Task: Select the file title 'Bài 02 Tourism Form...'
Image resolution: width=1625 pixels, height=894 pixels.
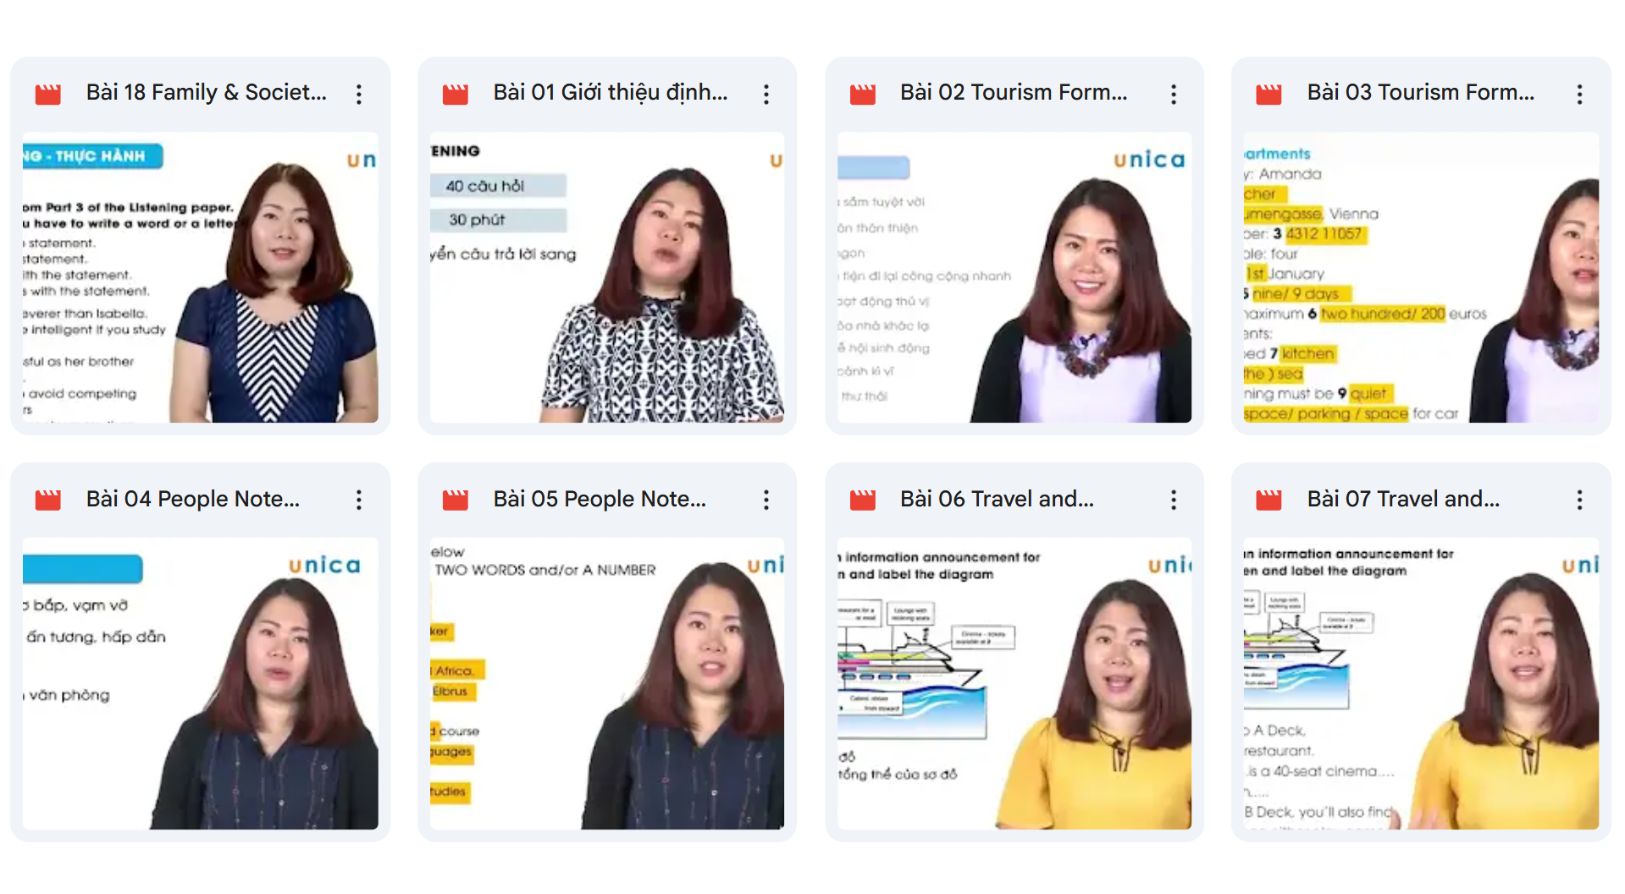Action: coord(1013,93)
